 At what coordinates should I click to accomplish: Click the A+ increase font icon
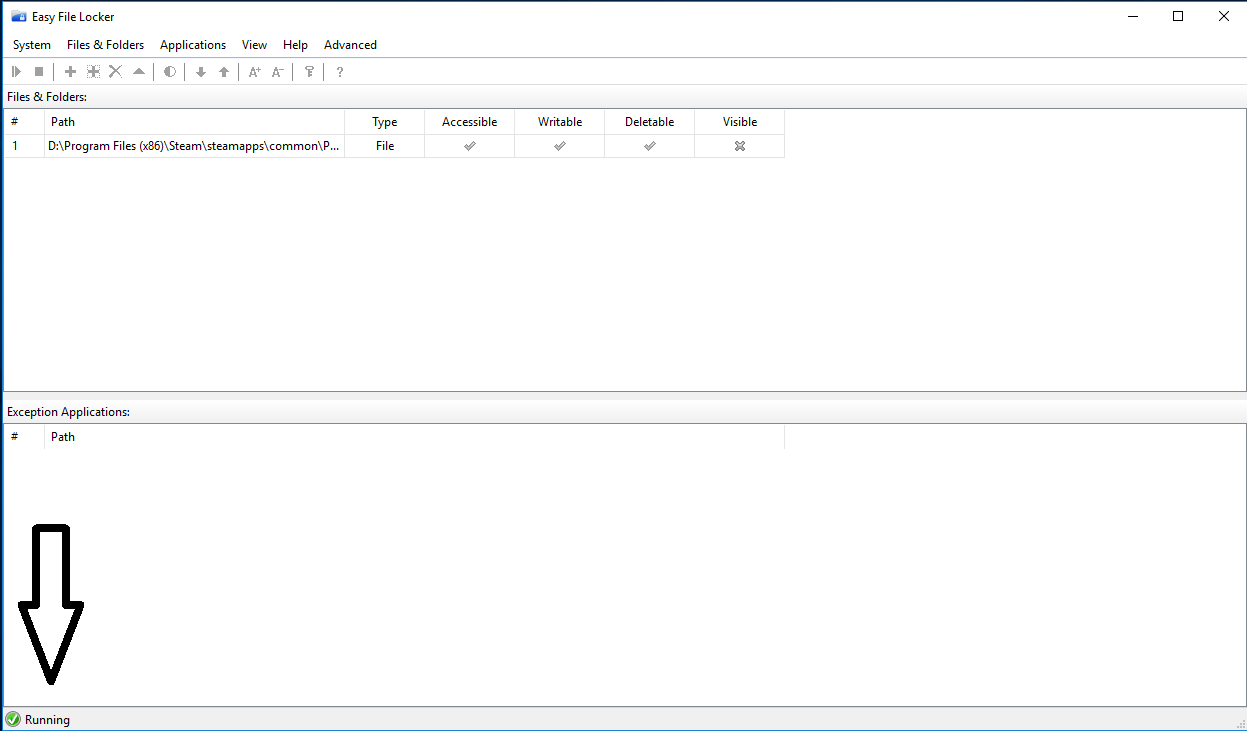[x=255, y=72]
